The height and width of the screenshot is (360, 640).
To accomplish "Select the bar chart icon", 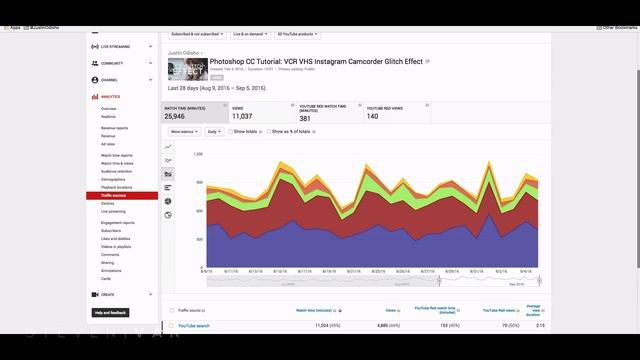I will click(x=168, y=188).
